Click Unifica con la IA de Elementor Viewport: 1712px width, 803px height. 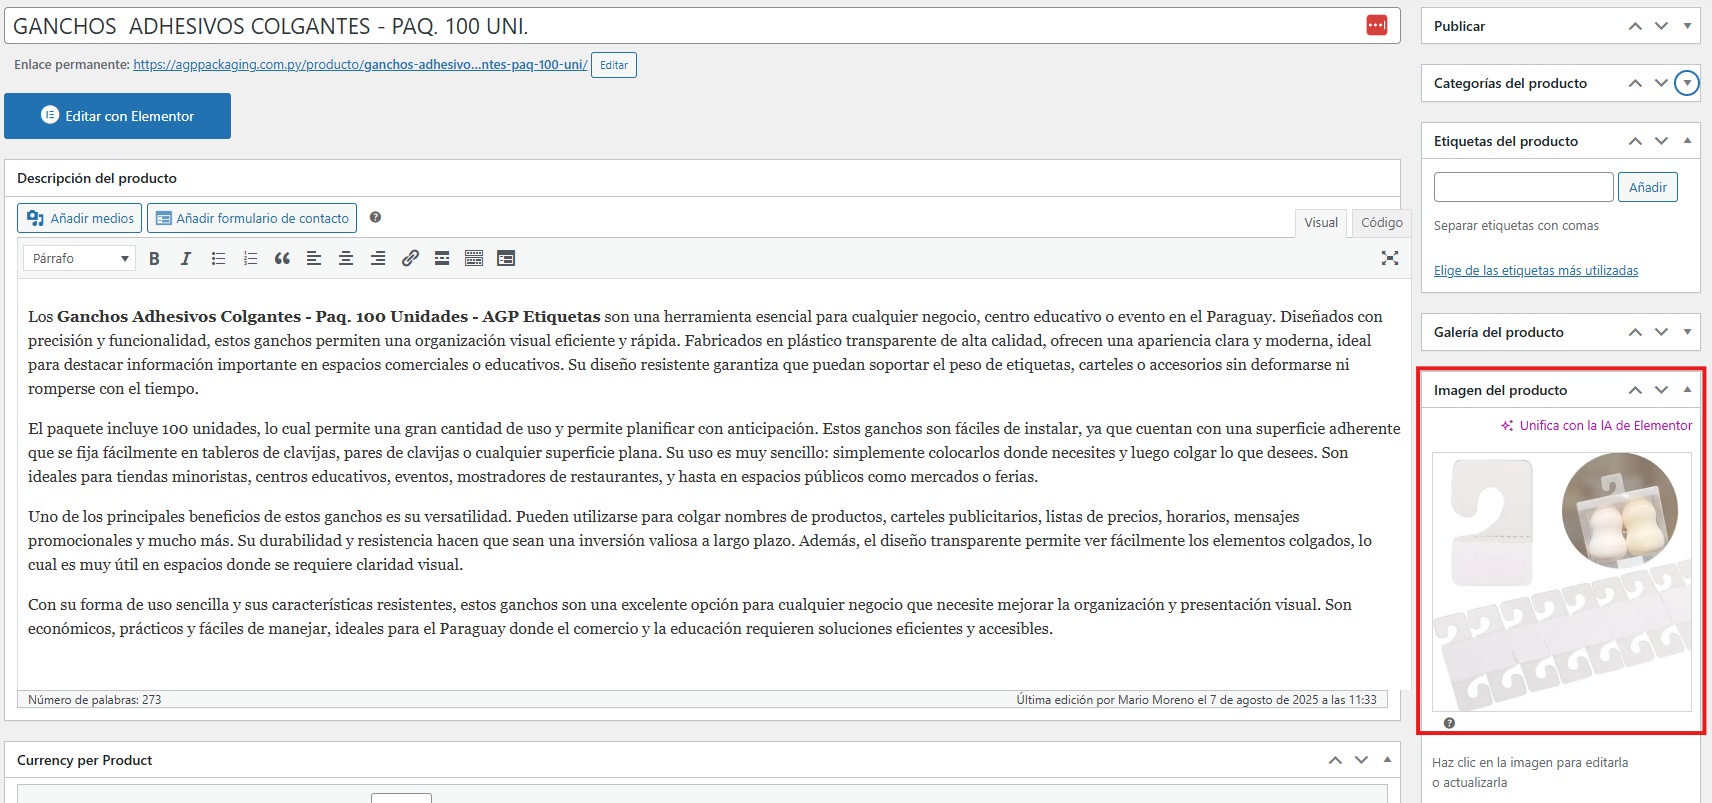coord(1596,425)
